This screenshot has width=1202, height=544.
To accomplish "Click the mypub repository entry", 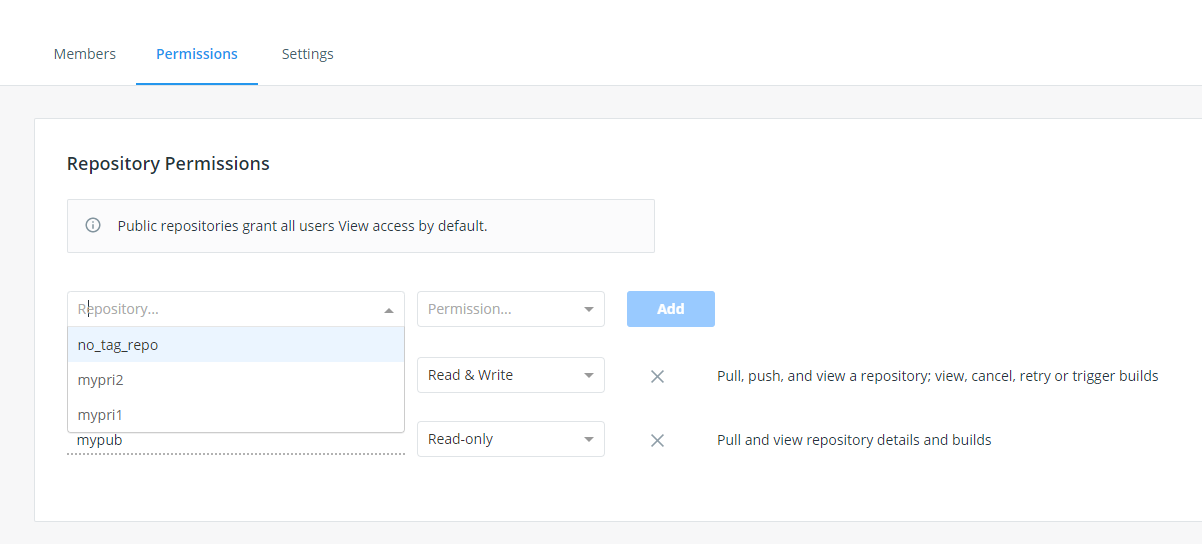I will [x=100, y=441].
